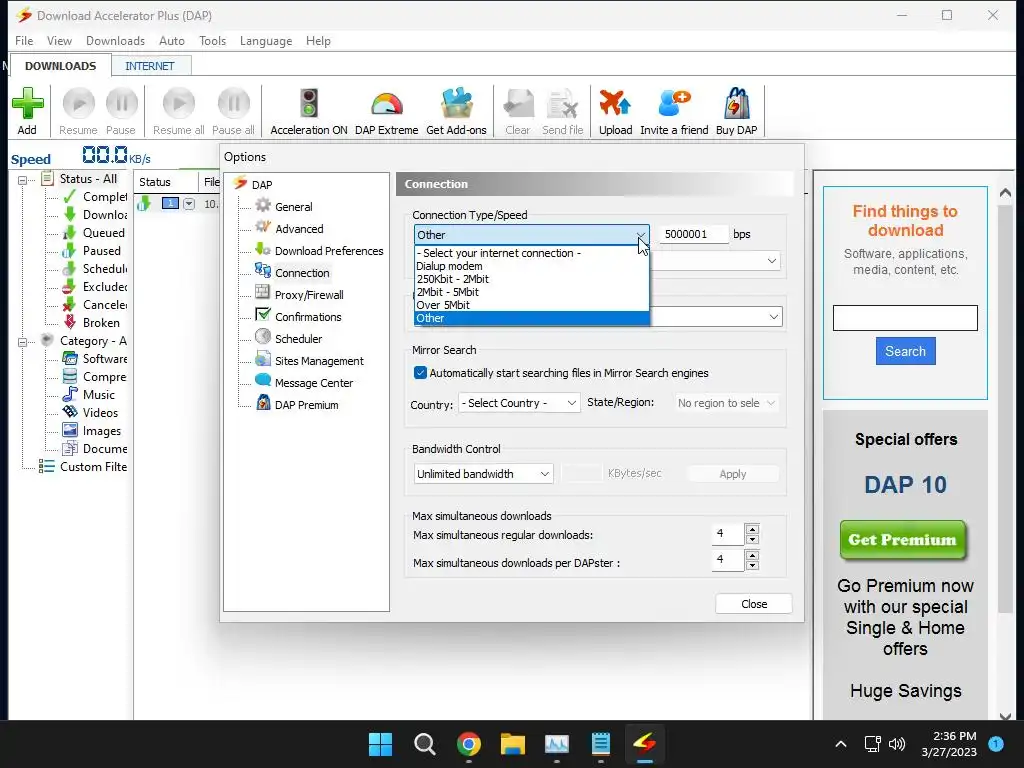Uncheck Automatically start searching in Mirror Search

421,373
